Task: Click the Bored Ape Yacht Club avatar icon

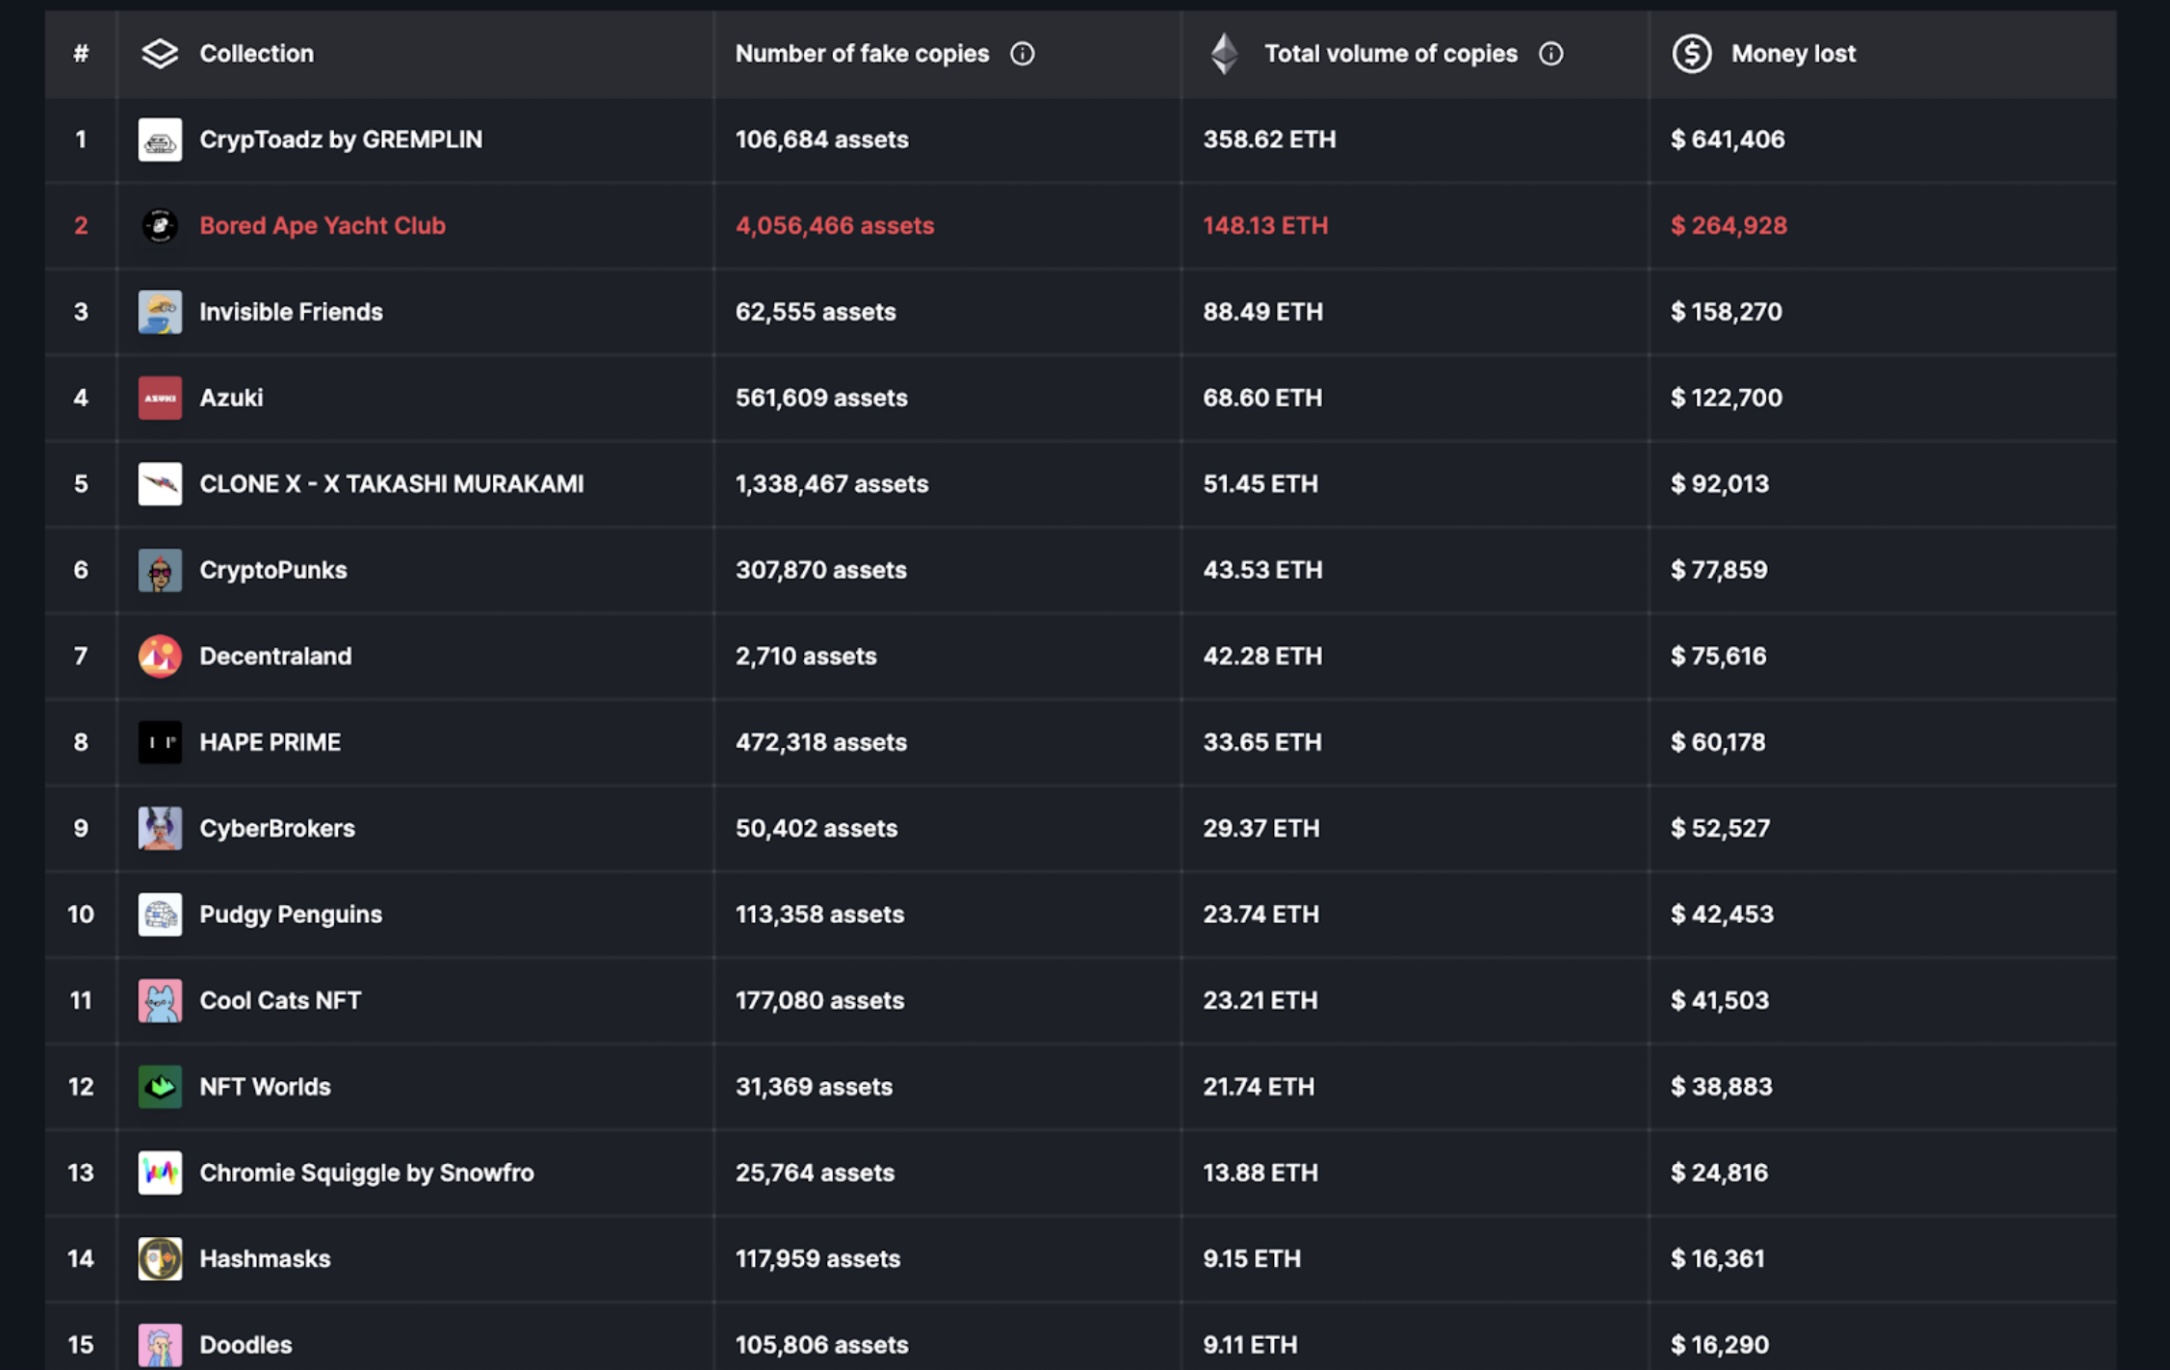Action: pyautogui.click(x=160, y=226)
